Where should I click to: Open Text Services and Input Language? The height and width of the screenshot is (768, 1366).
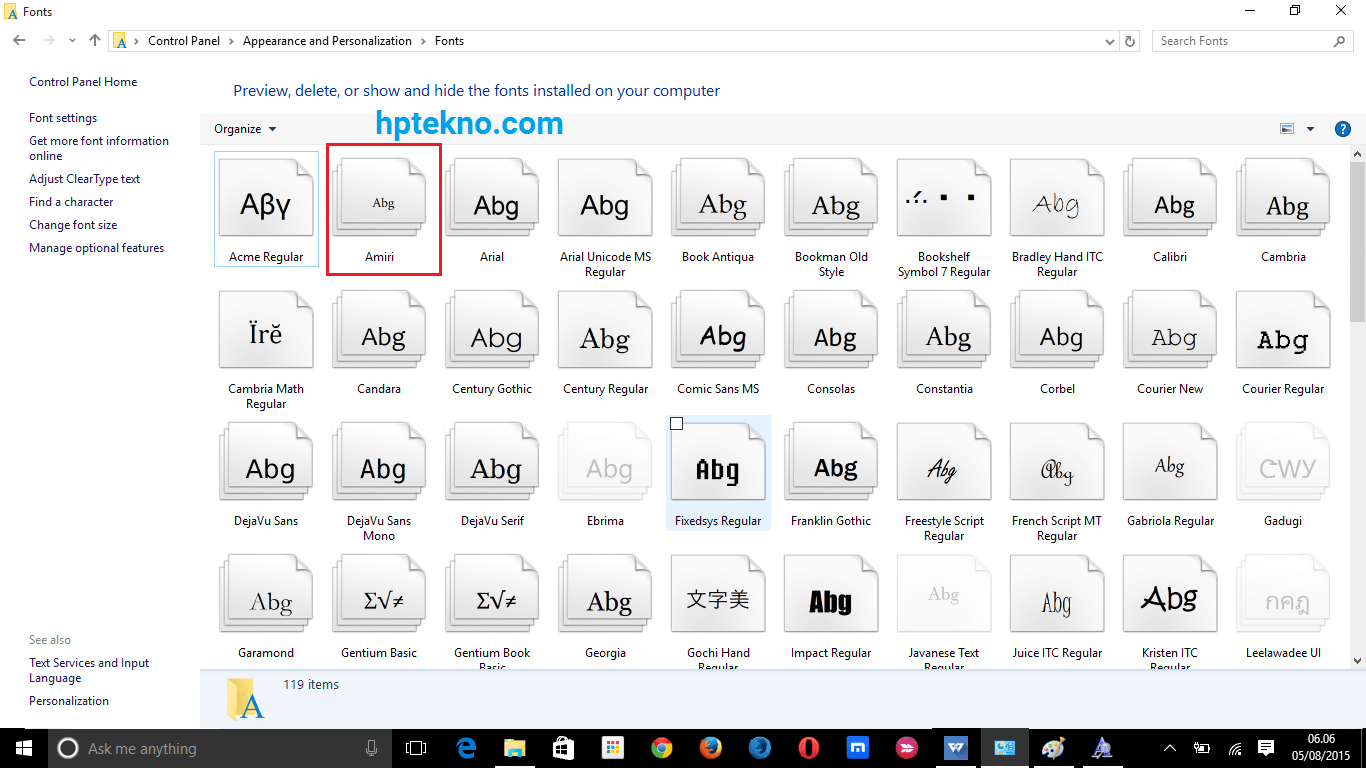tap(89, 670)
